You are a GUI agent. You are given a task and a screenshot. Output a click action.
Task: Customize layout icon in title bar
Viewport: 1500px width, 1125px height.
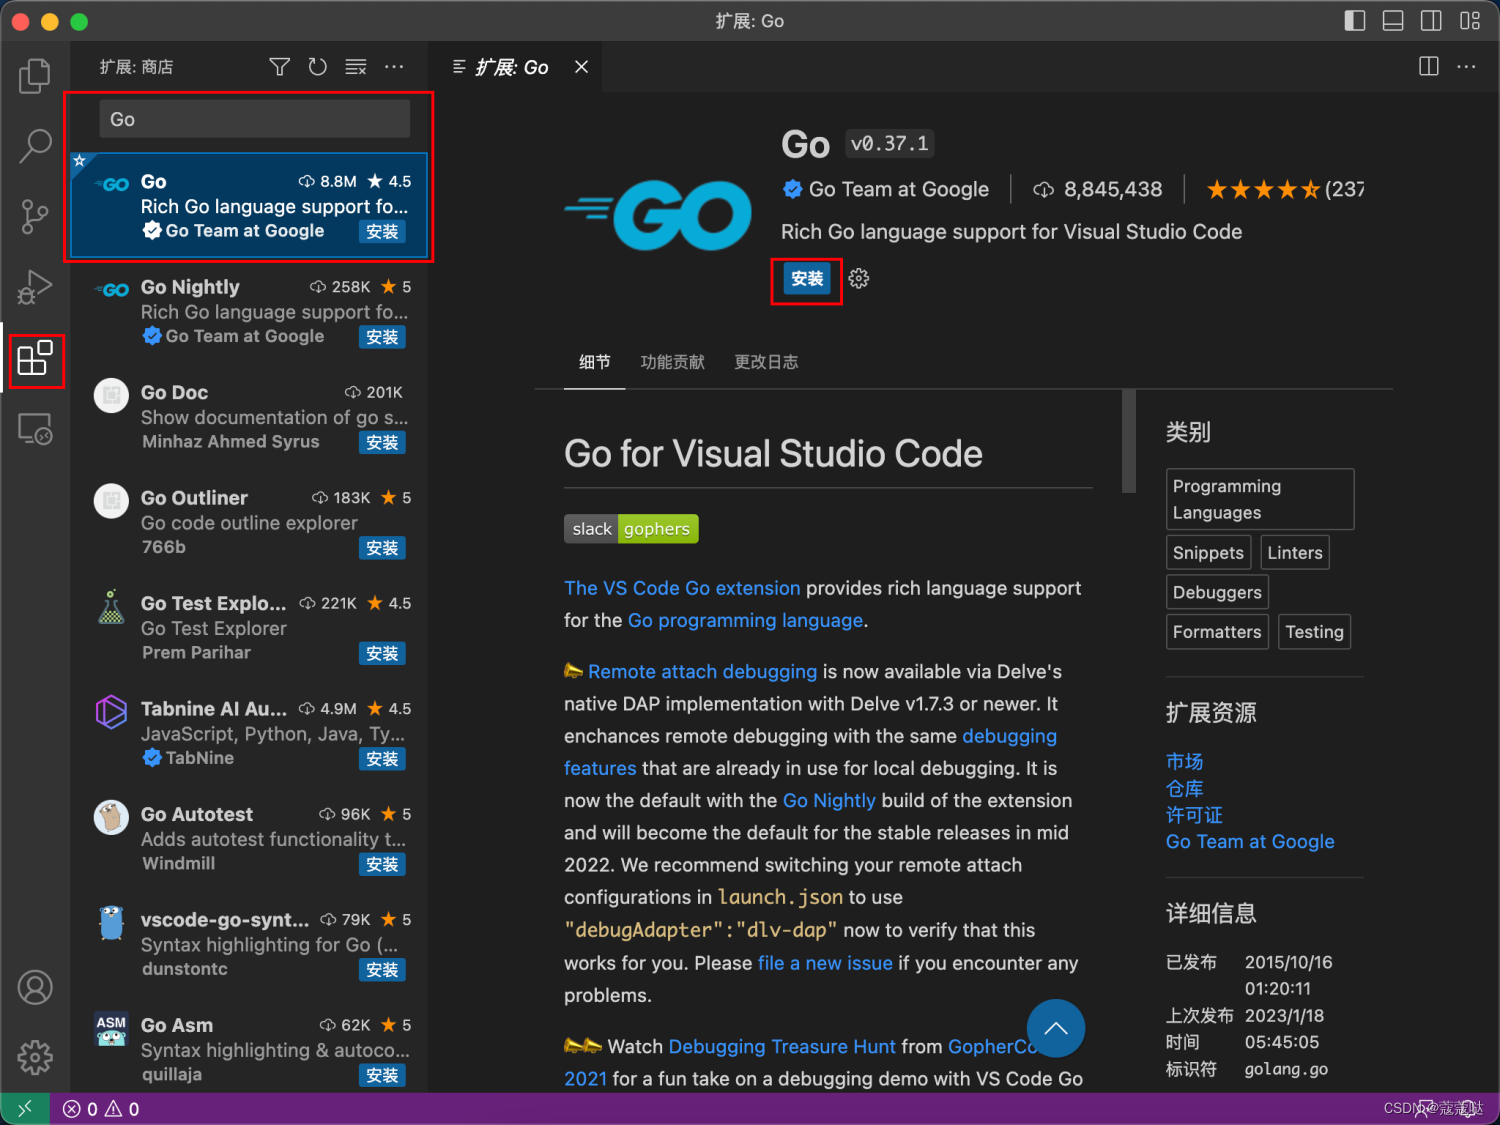point(1470,21)
